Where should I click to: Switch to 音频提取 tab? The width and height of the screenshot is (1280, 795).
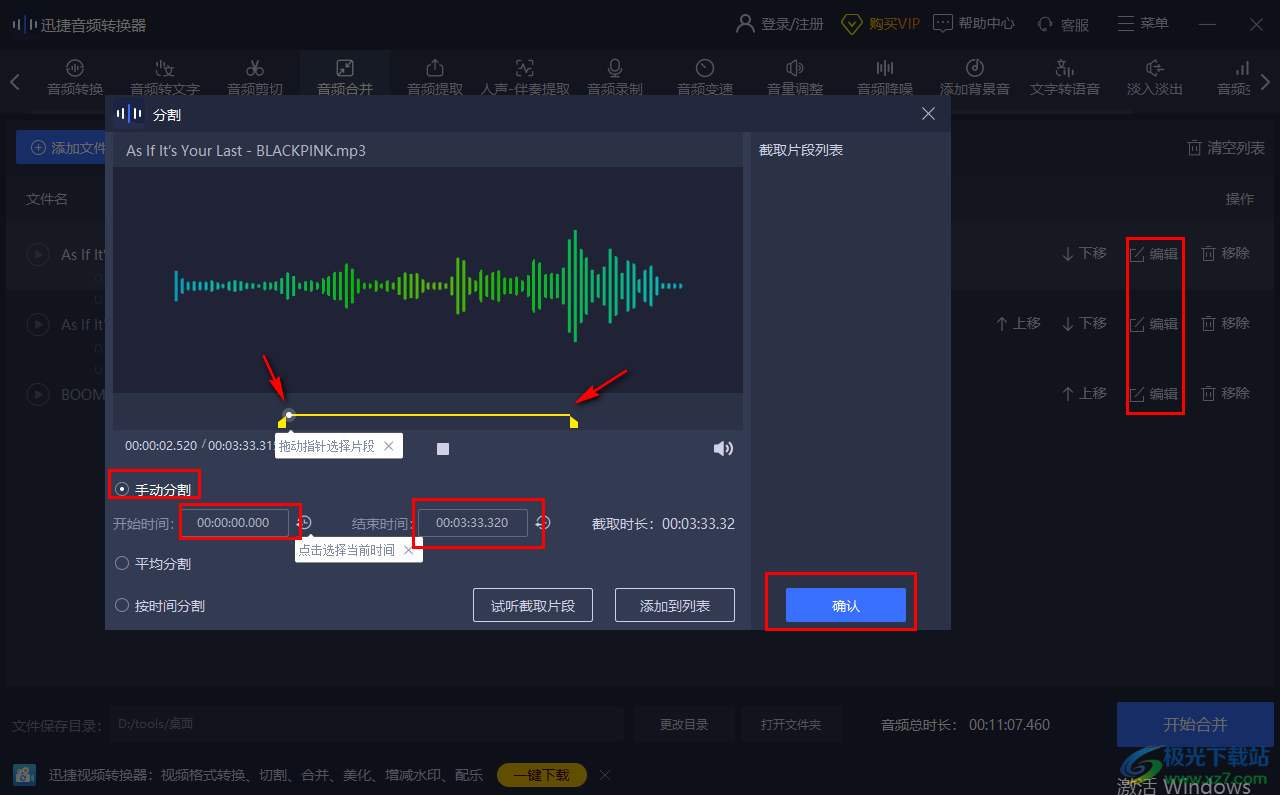click(x=435, y=78)
